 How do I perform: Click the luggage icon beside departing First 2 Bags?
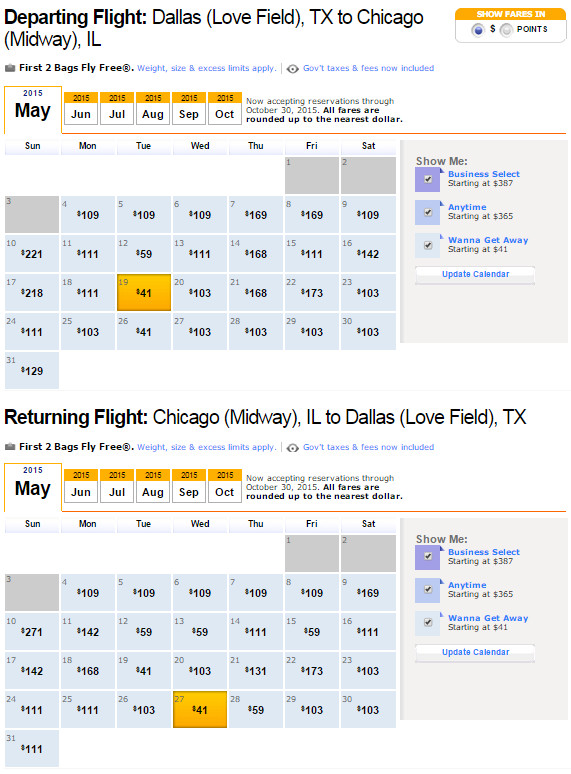tap(10, 68)
